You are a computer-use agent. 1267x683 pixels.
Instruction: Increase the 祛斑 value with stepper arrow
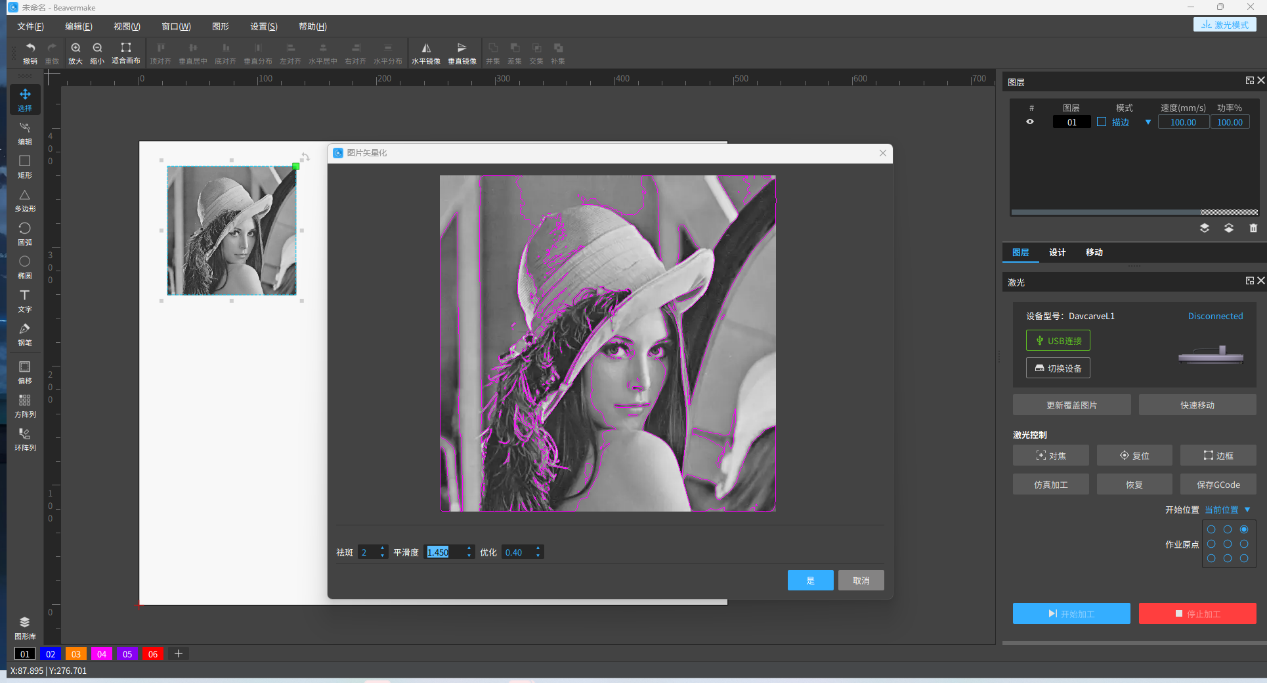coord(382,548)
